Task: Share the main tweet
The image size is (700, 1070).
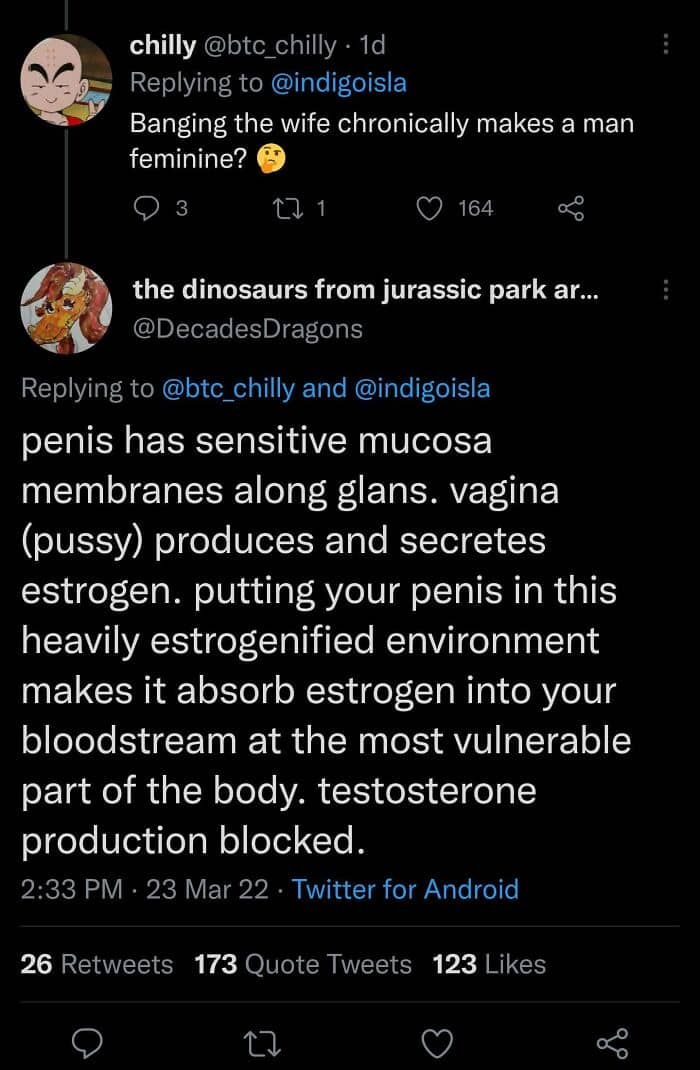Action: point(609,1043)
